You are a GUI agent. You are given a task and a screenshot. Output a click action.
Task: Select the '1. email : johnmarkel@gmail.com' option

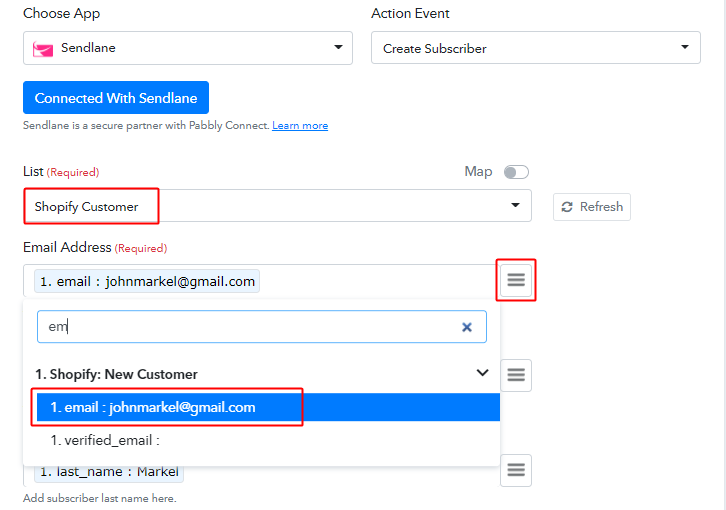268,407
